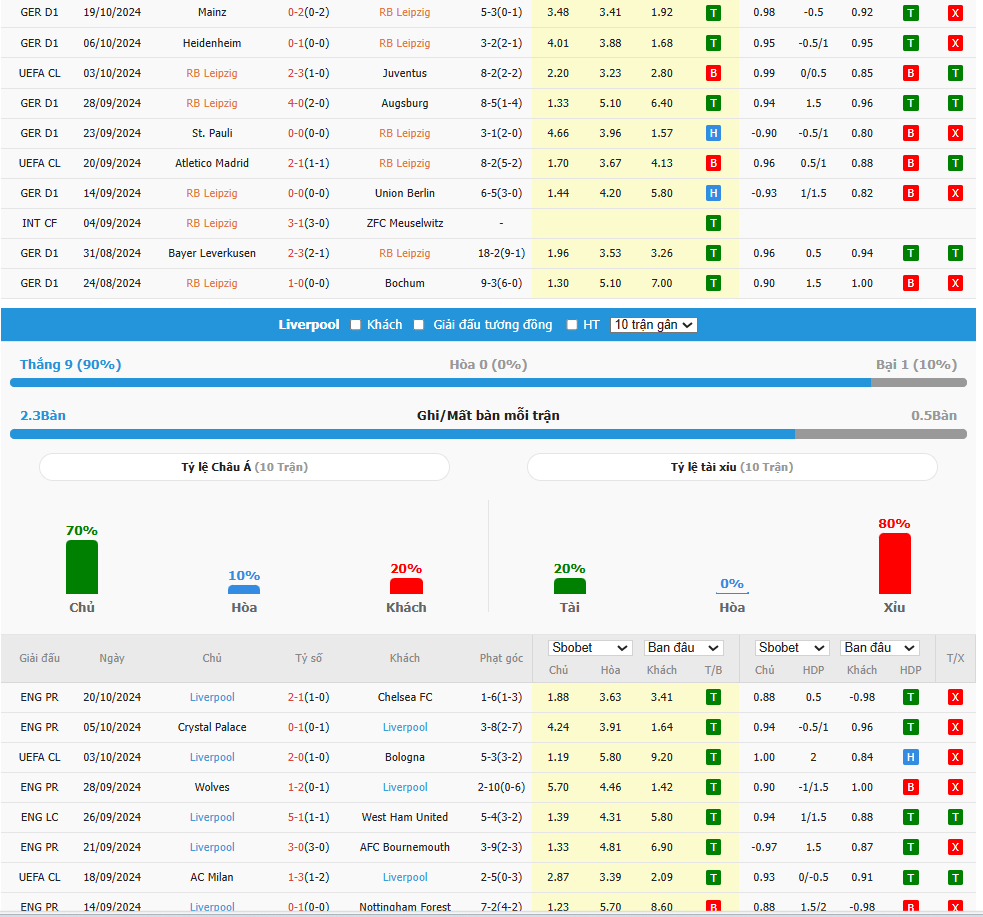Click green T result icon in Bologna row
This screenshot has height=917, width=983.
[713, 757]
